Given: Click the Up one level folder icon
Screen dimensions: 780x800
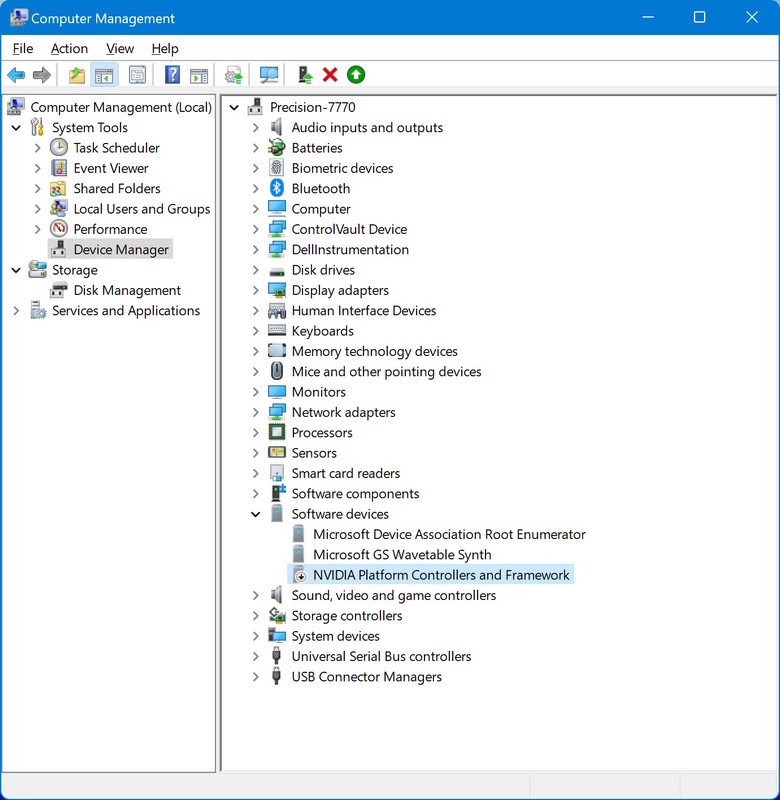Looking at the screenshot, I should 77,75.
